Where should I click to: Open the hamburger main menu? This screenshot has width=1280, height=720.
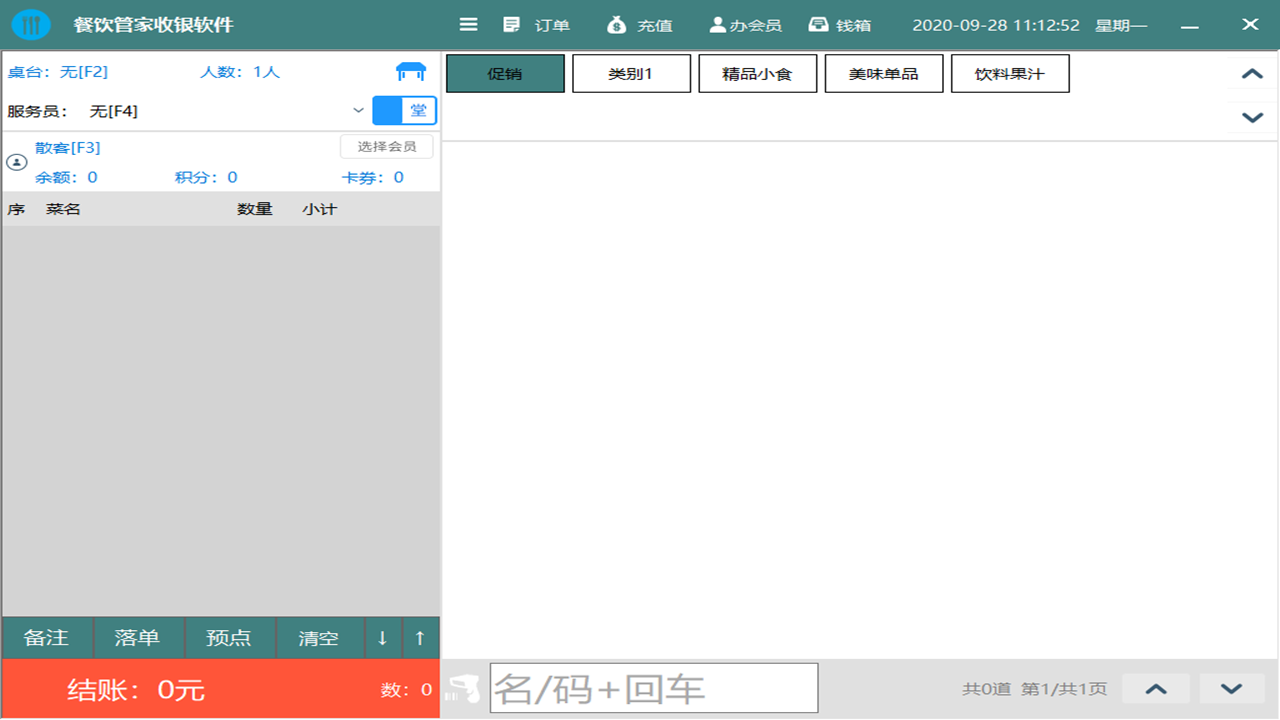point(468,24)
